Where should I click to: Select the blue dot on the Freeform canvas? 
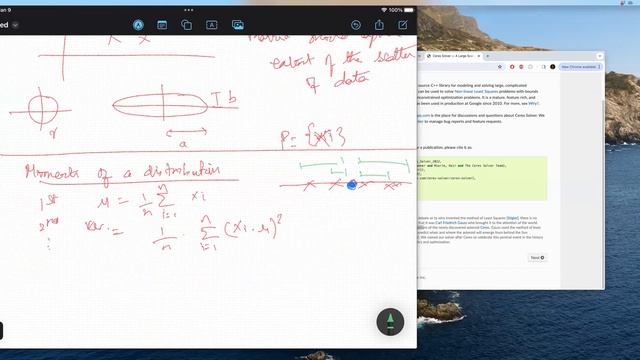[x=351, y=185]
